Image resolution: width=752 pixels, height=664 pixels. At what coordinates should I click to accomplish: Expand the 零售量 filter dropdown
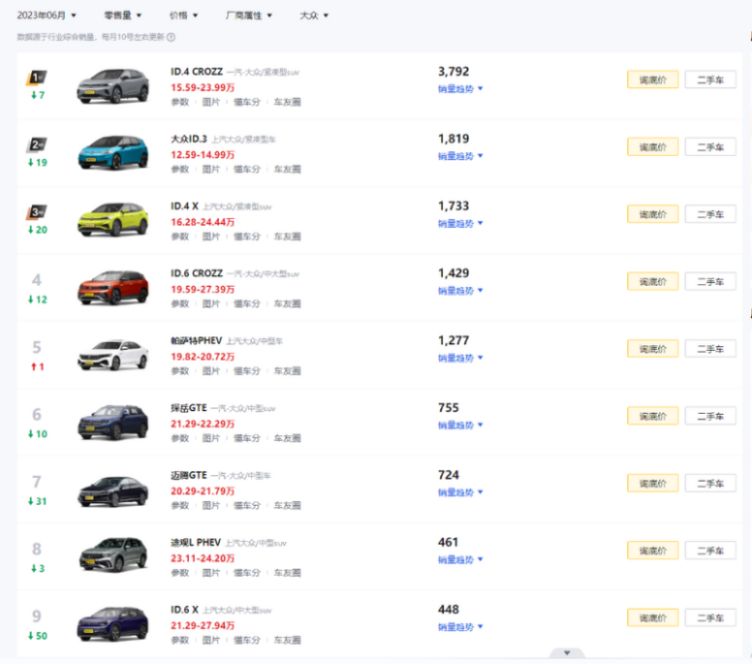123,16
